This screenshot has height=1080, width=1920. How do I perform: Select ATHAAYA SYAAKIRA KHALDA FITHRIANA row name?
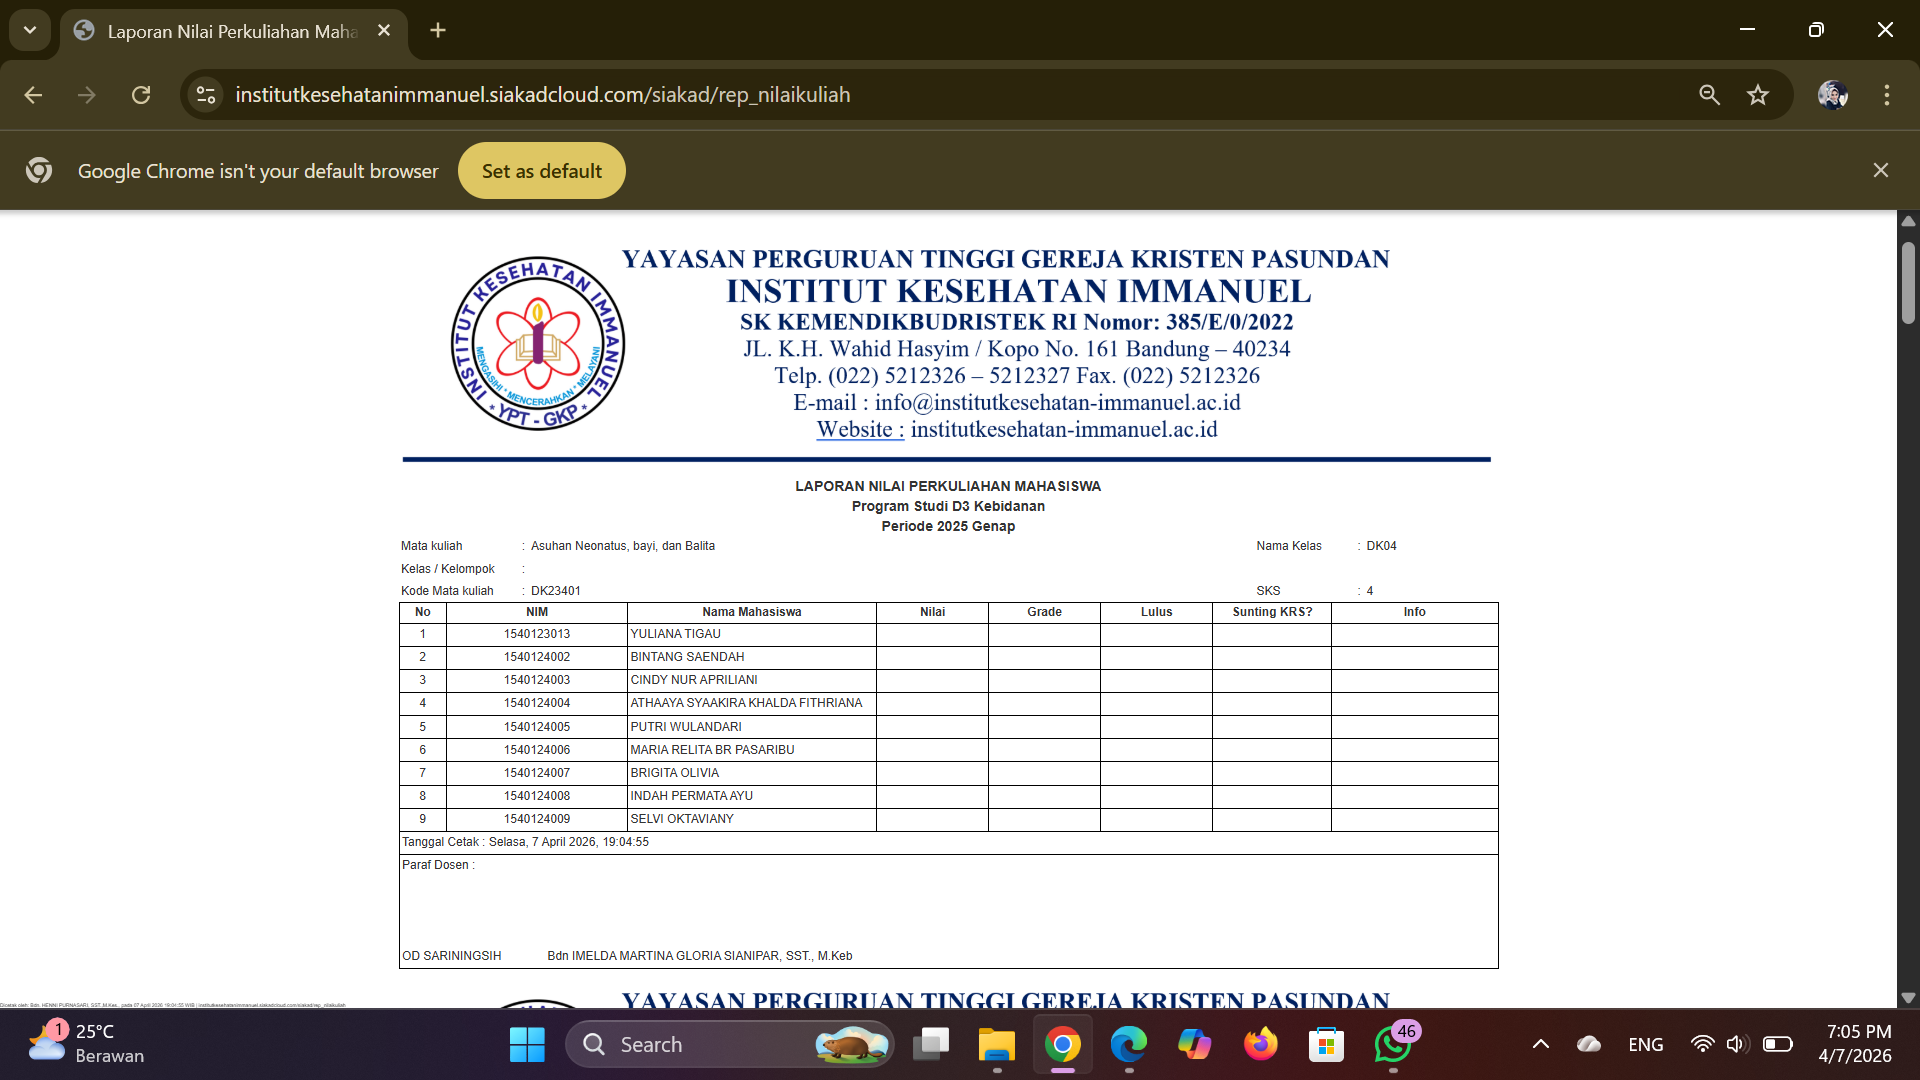pyautogui.click(x=746, y=703)
